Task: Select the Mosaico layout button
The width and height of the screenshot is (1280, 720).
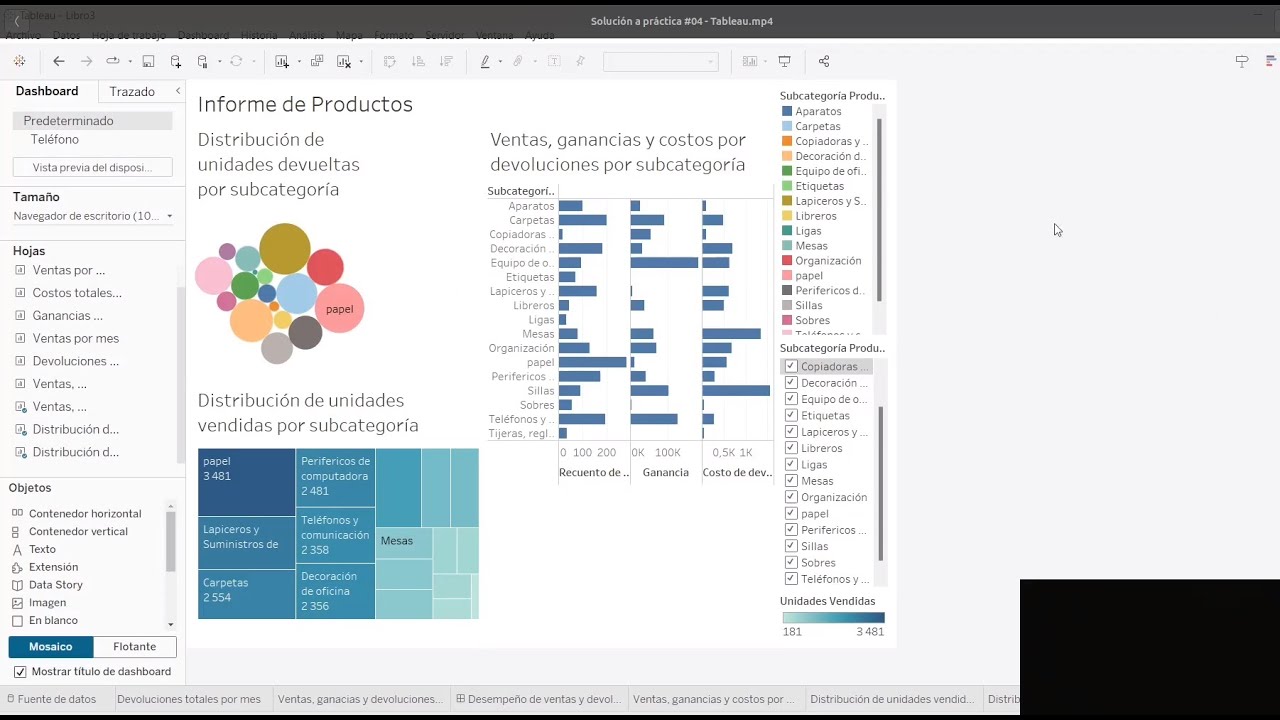Action: (x=50, y=647)
